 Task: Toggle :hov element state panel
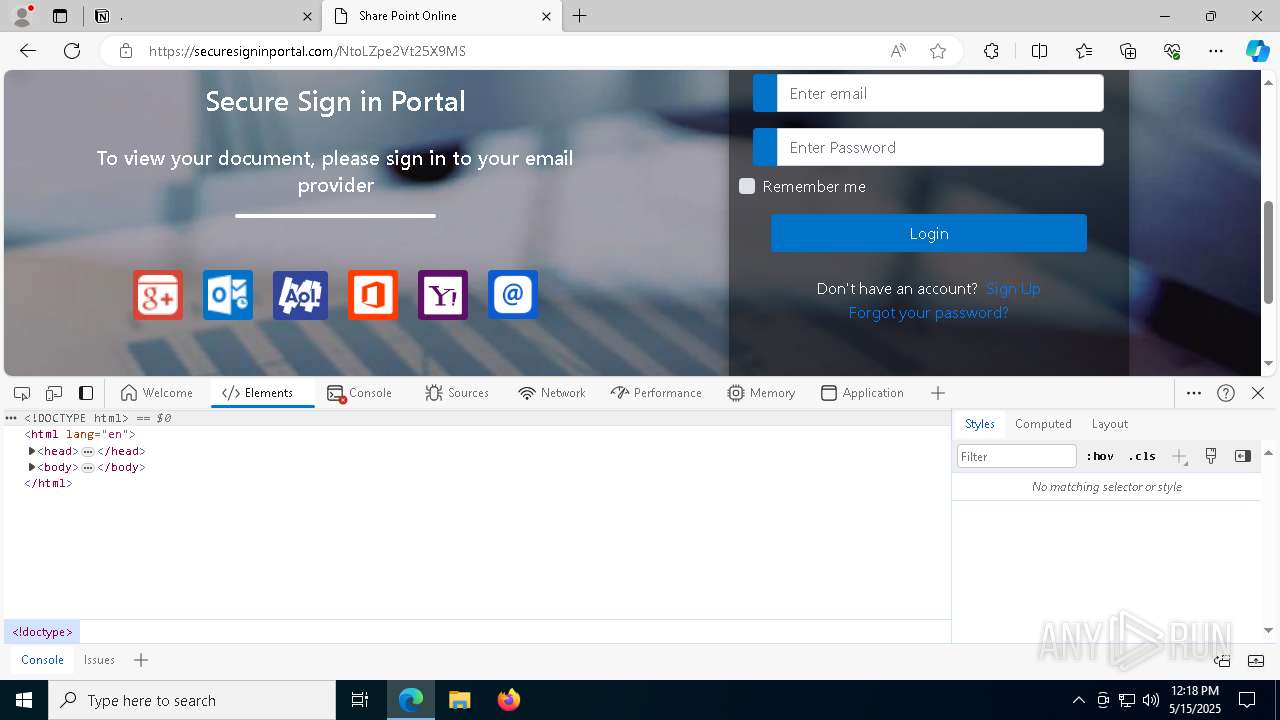(1100, 456)
